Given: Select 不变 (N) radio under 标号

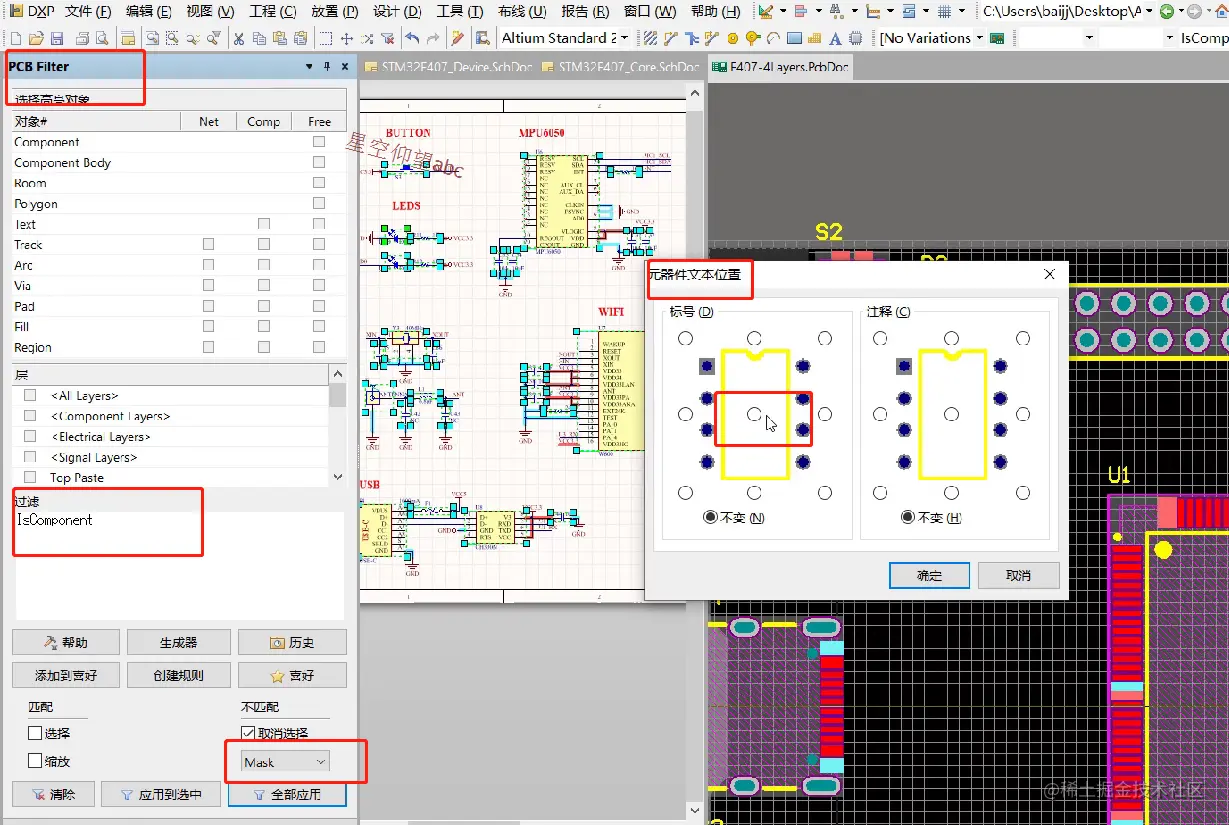Looking at the screenshot, I should coord(710,517).
